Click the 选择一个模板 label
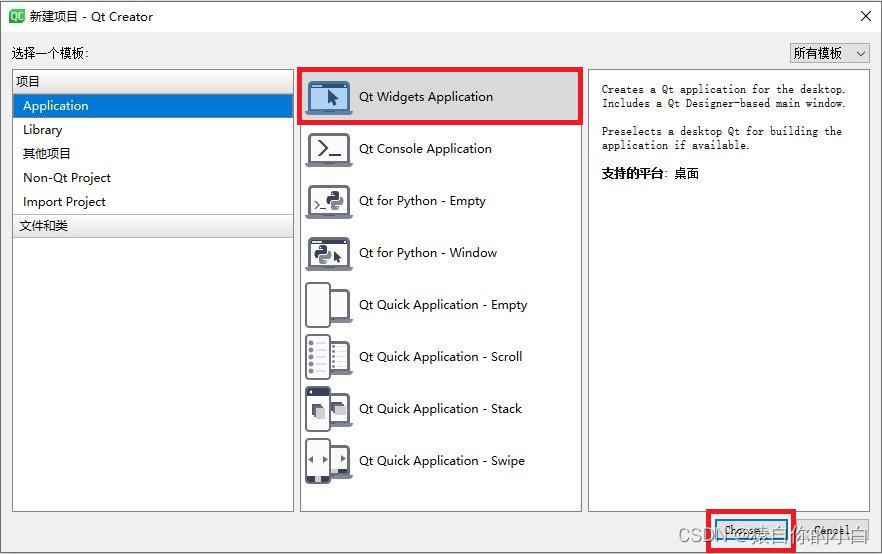 point(50,53)
